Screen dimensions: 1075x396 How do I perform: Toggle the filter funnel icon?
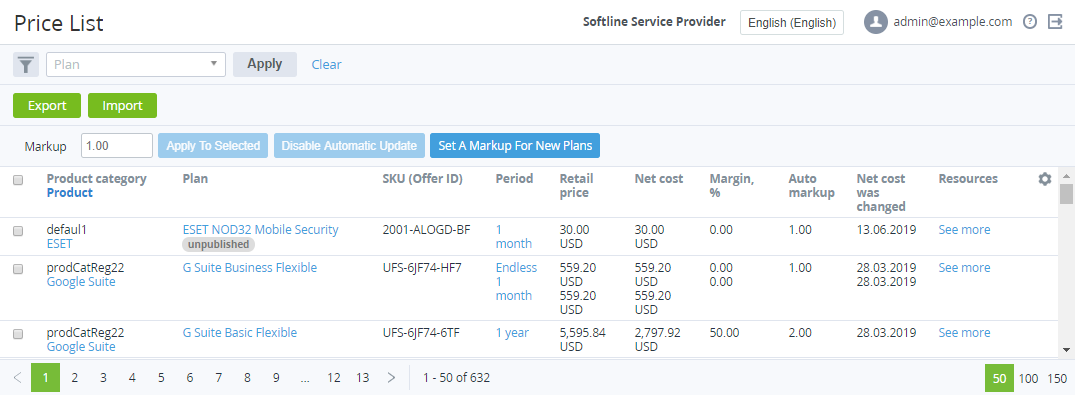(x=25, y=64)
